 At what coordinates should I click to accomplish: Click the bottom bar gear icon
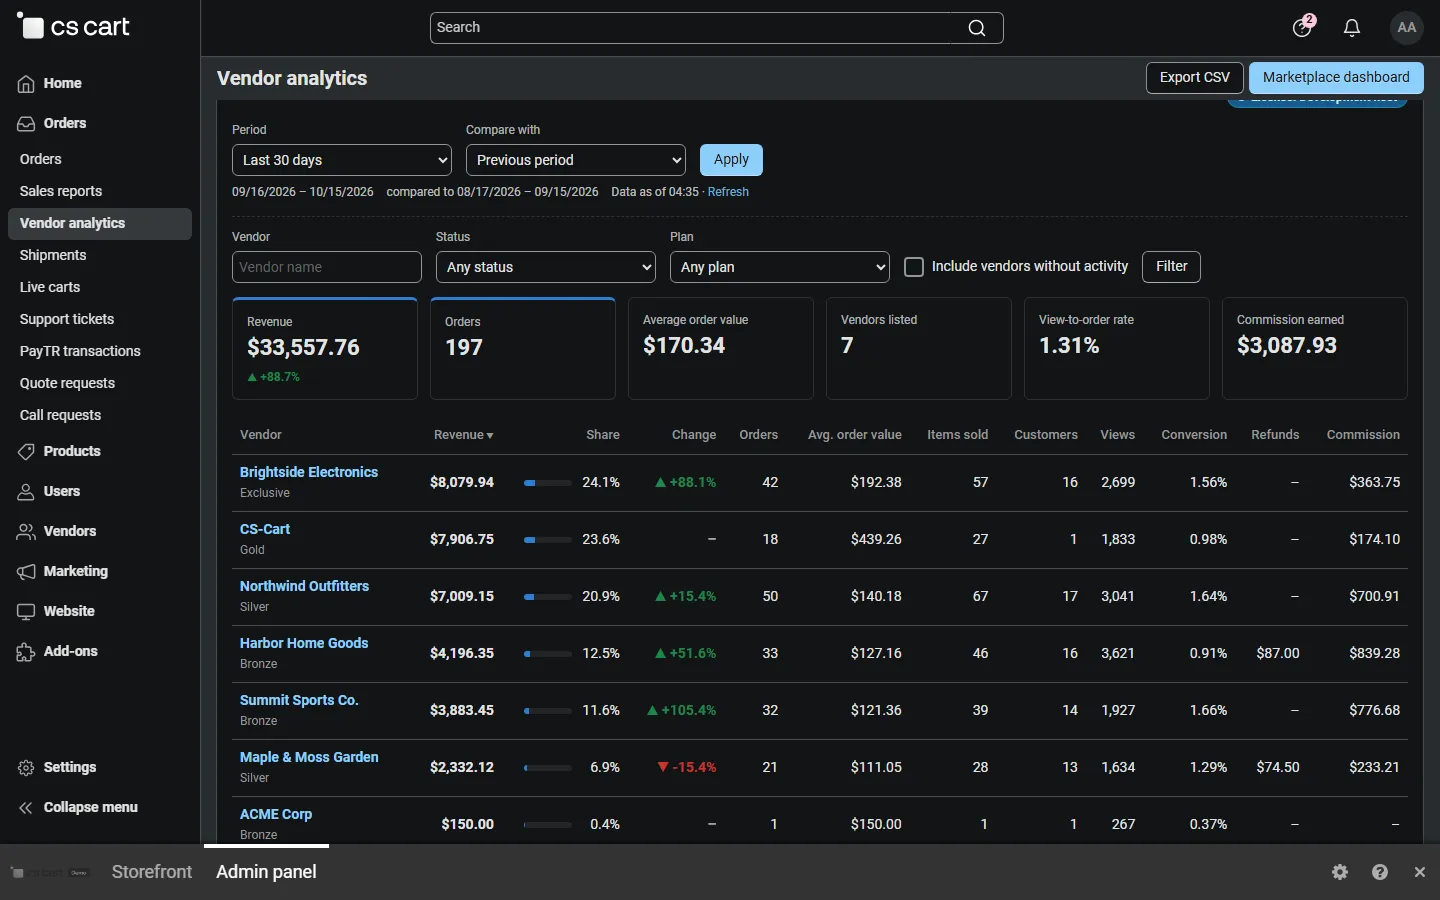(1340, 872)
